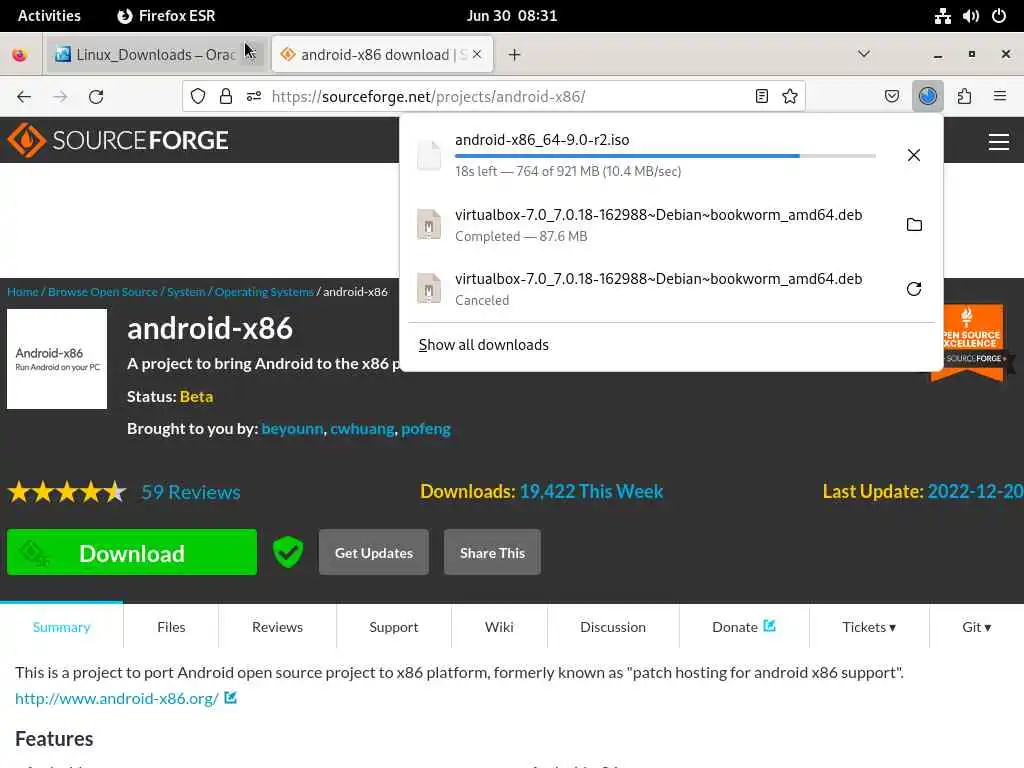Open the Firefox ESR app menu
The image size is (1024, 768).
pyautogui.click(x=167, y=16)
